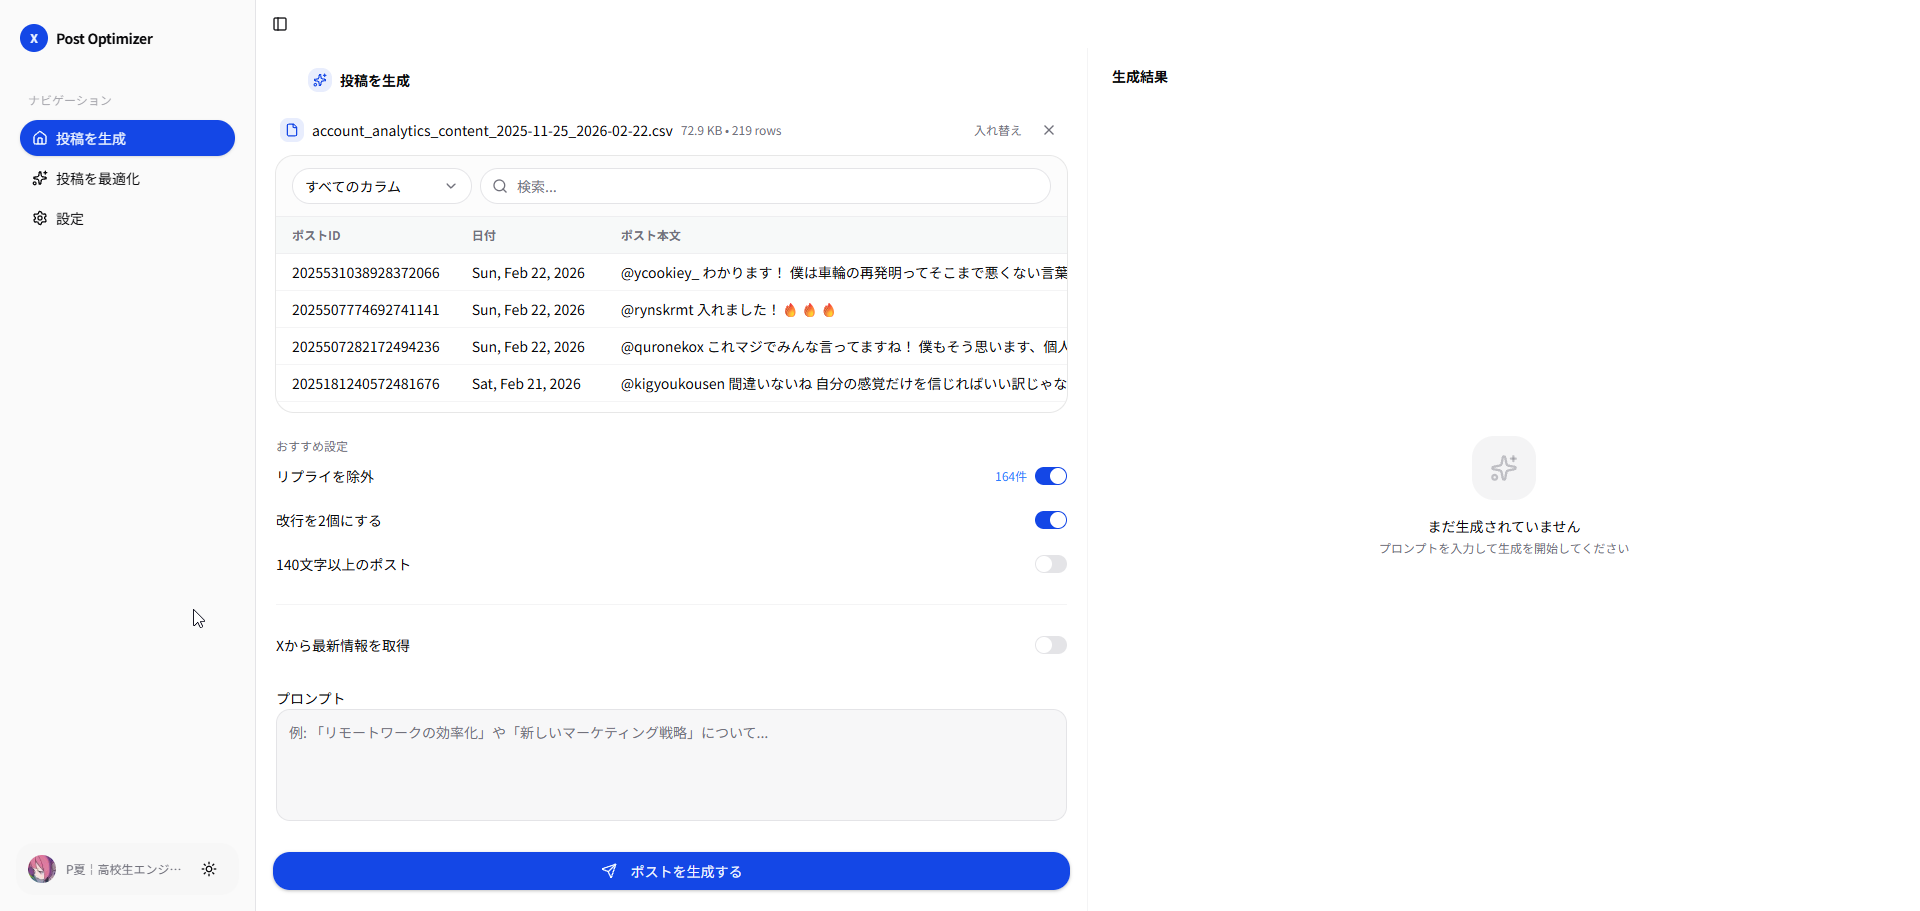Viewport: 1920px width, 911px height.
Task: Go to 設定 settings page
Action: point(70,218)
